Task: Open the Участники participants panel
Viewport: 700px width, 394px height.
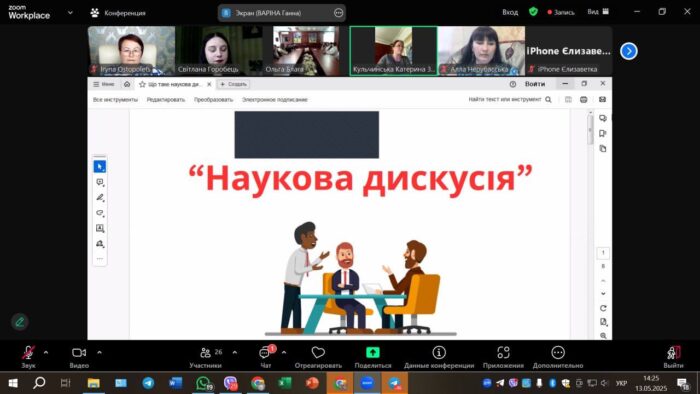Action: click(x=206, y=357)
